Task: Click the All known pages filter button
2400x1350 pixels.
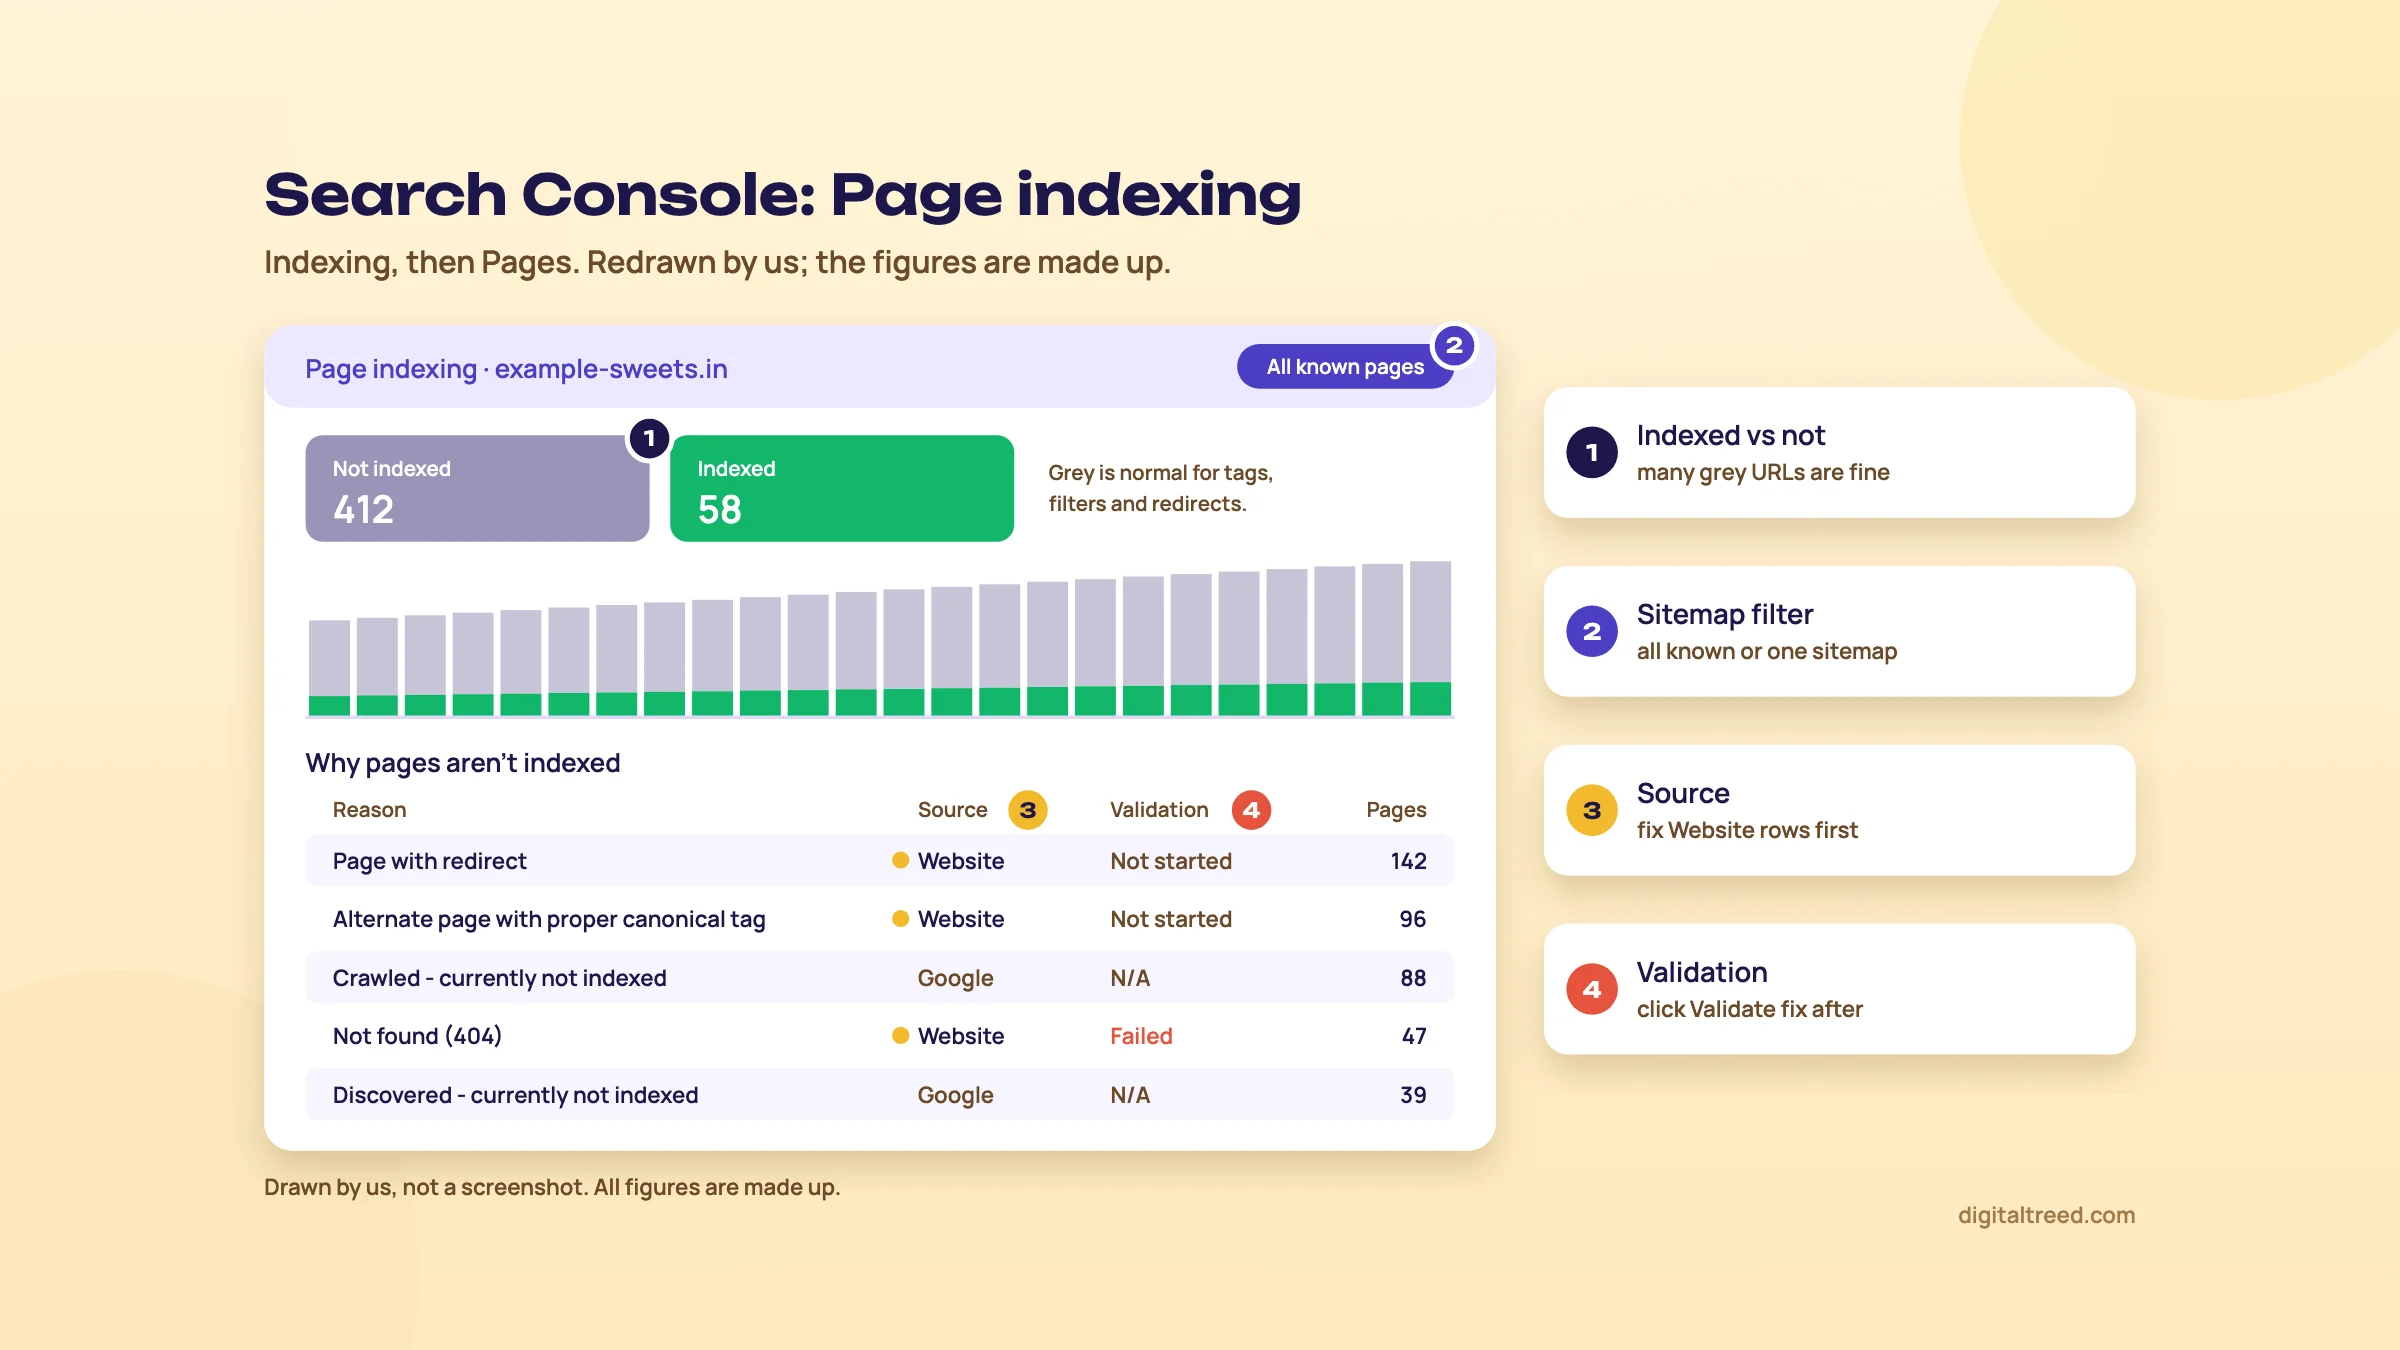Action: pos(1345,367)
